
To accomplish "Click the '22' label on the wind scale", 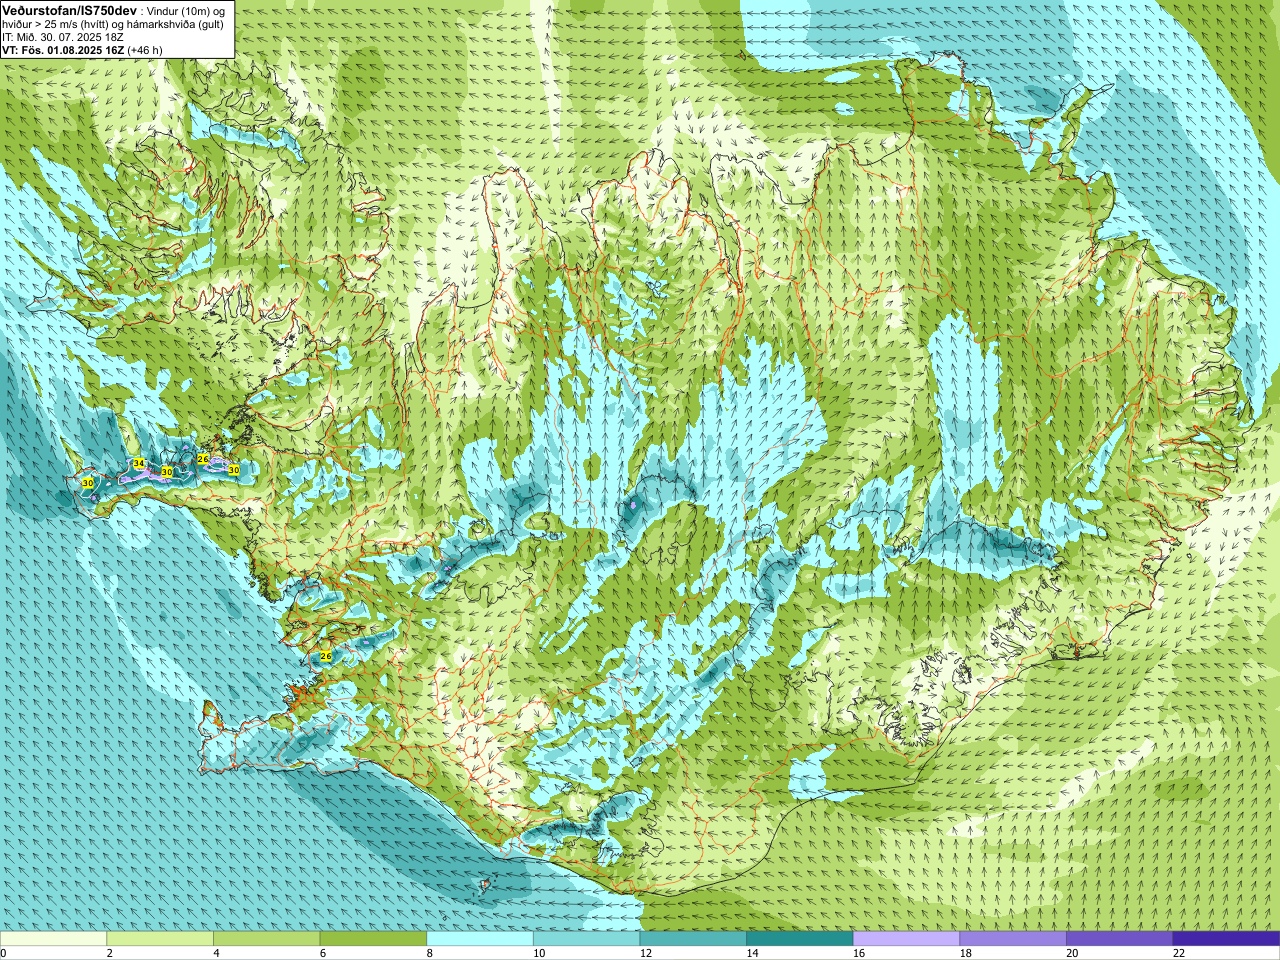I will (x=1179, y=953).
